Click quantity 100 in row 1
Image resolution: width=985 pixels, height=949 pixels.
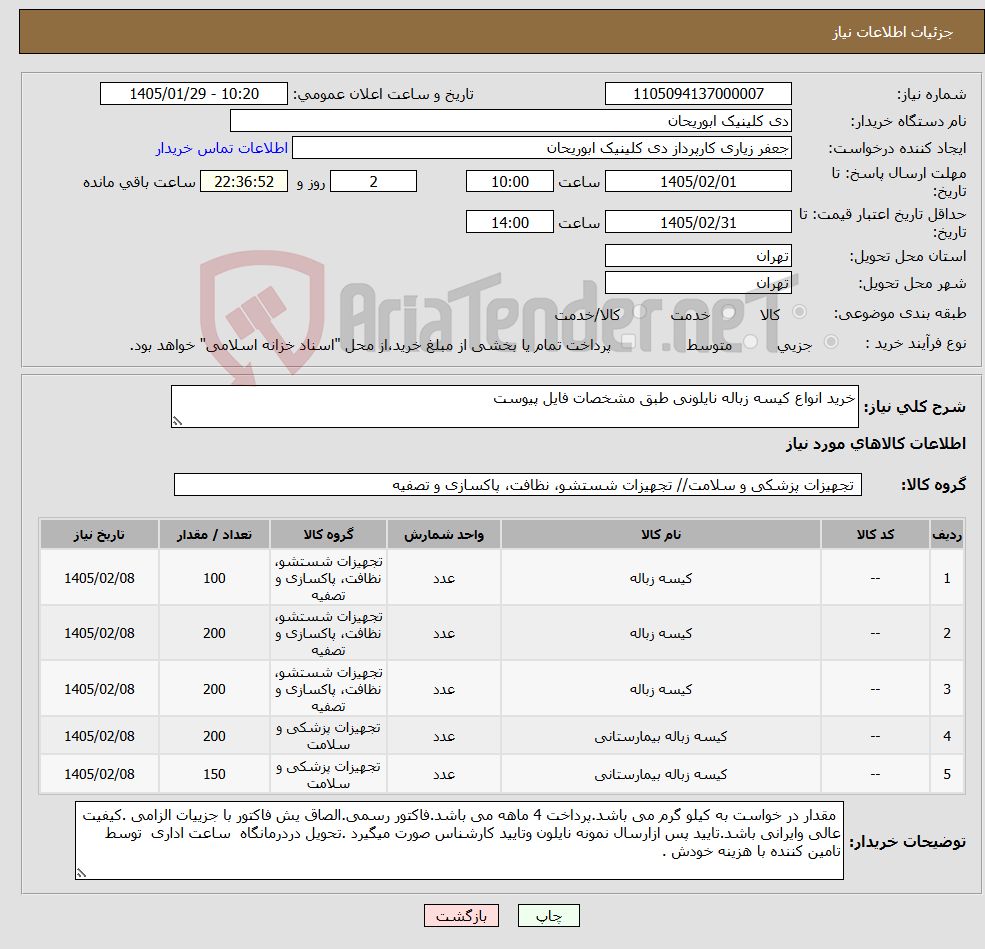[x=214, y=578]
